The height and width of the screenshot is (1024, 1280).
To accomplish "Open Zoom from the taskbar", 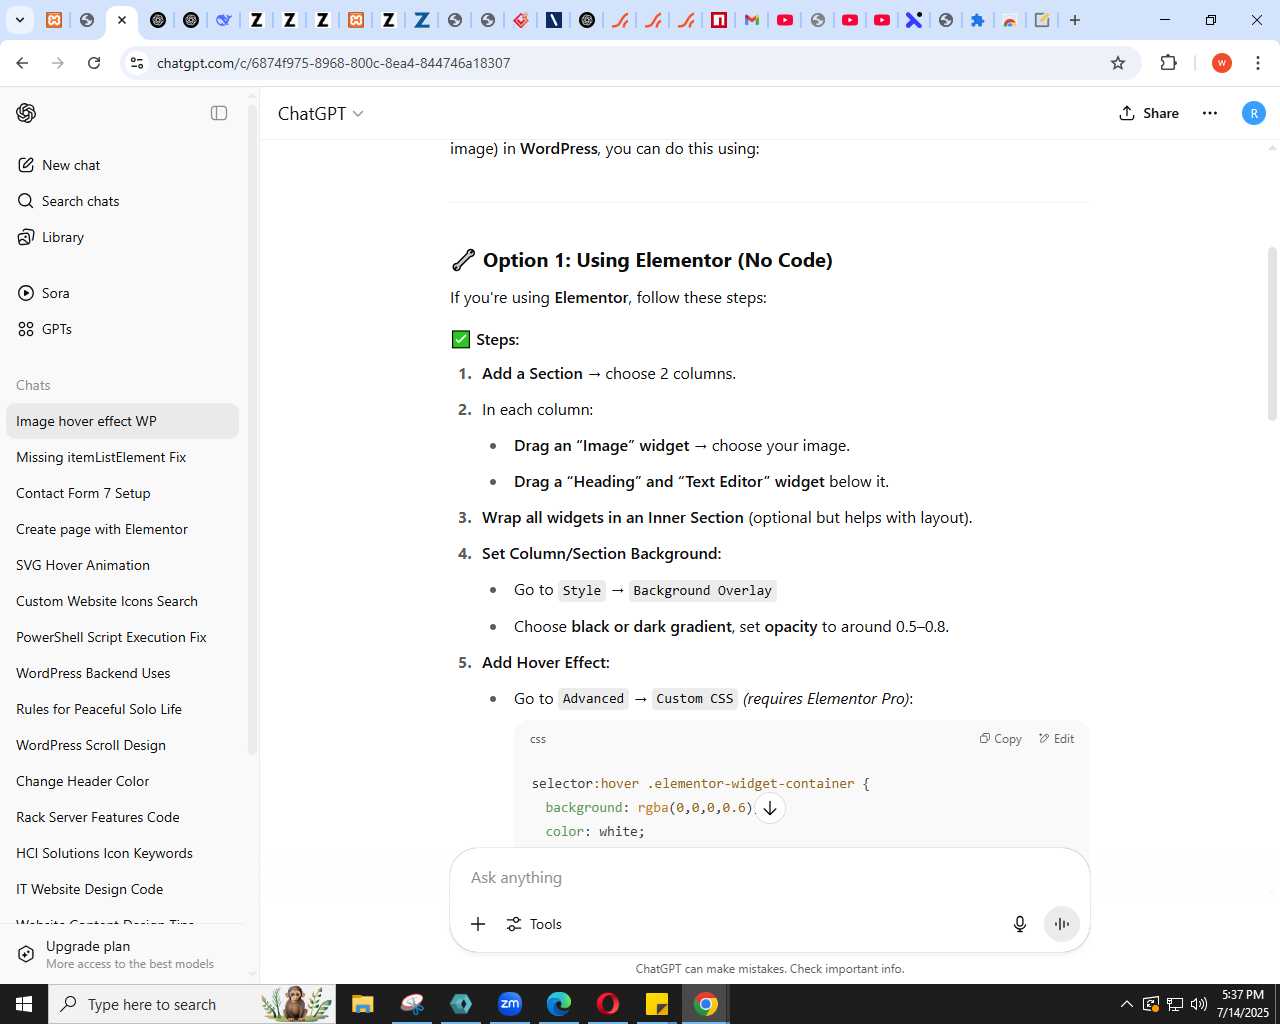I will [x=510, y=1004].
